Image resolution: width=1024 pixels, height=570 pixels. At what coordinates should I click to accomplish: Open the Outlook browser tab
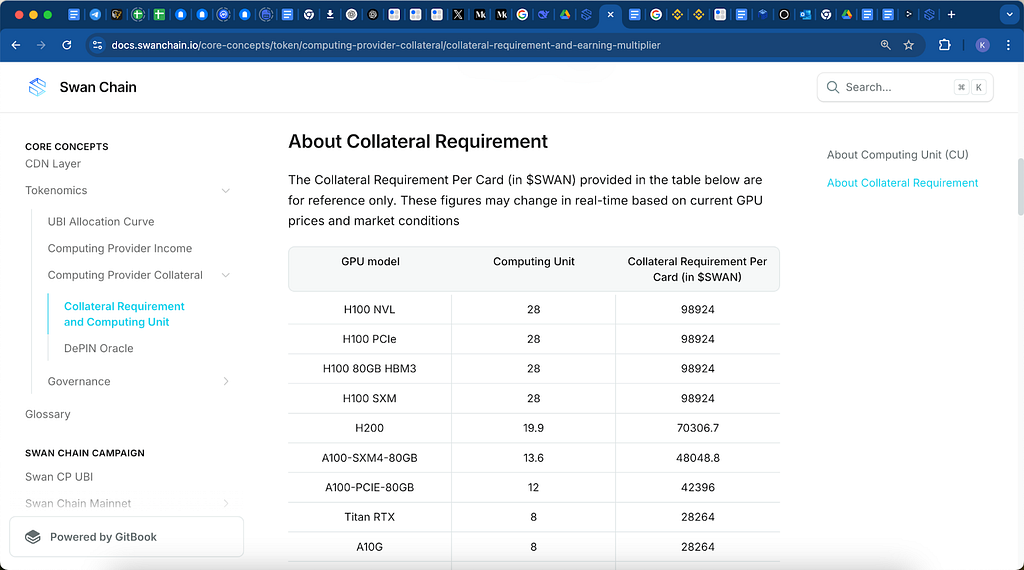pyautogui.click(x=805, y=14)
